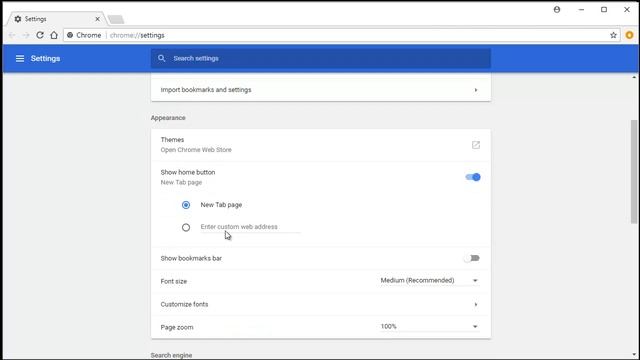Open the Page zoom dropdown
Viewport: 640px width, 360px height.
(x=429, y=327)
